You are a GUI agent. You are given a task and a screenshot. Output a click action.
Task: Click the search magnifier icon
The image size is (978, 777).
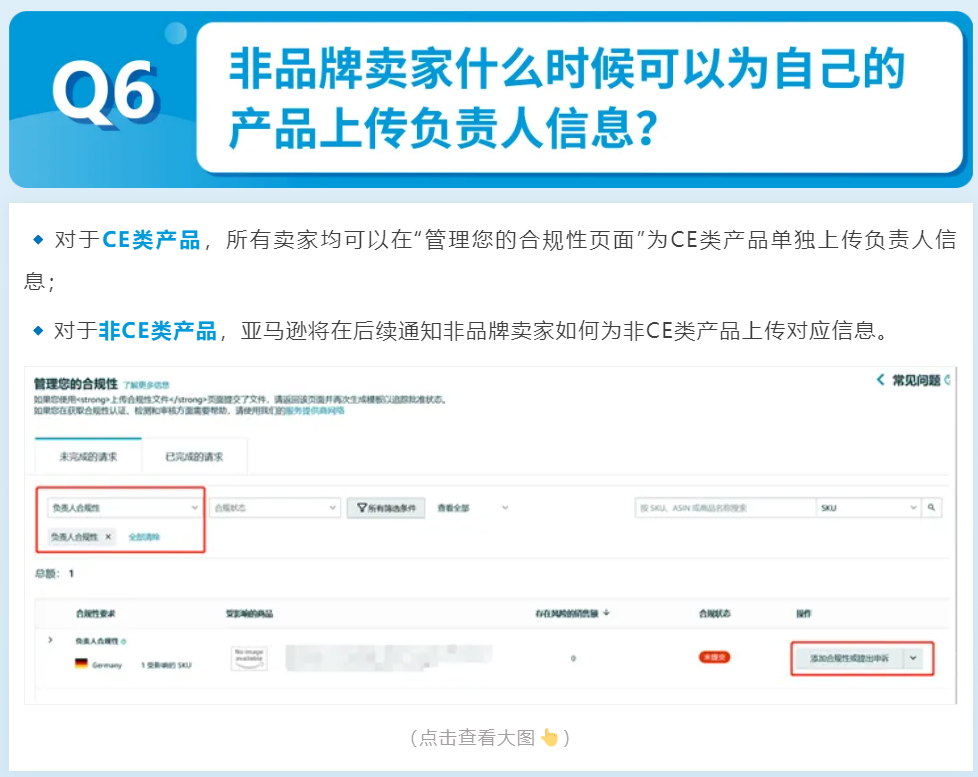pyautogui.click(x=931, y=507)
